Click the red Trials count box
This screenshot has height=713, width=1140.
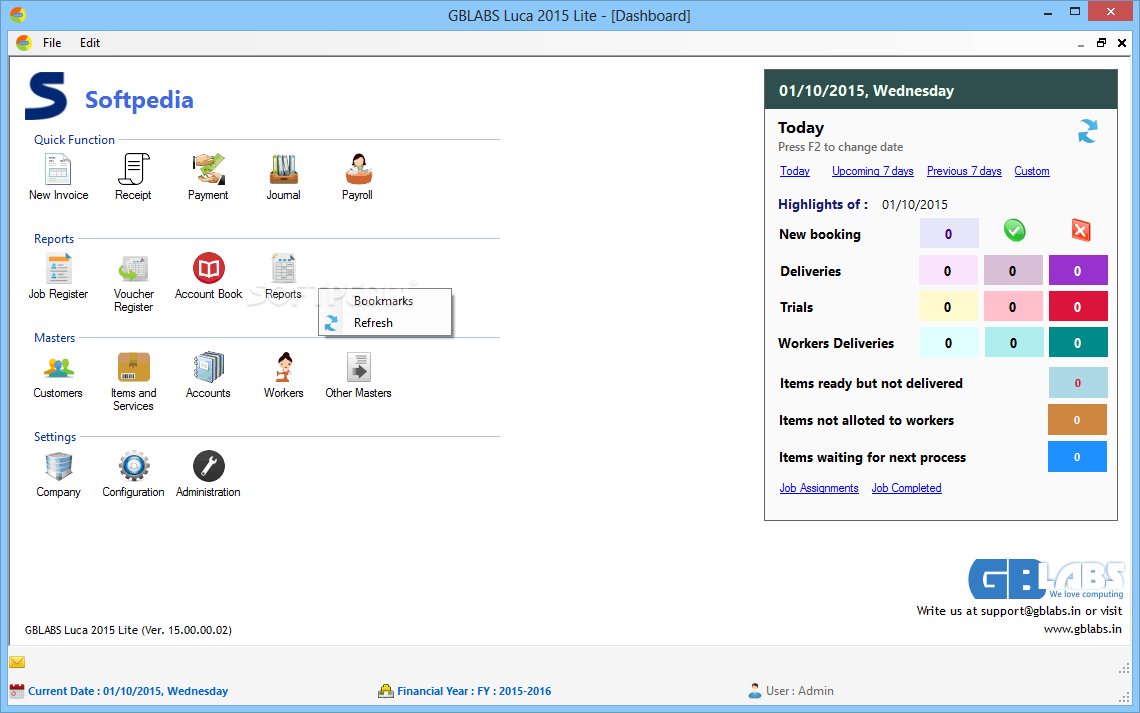click(1078, 307)
